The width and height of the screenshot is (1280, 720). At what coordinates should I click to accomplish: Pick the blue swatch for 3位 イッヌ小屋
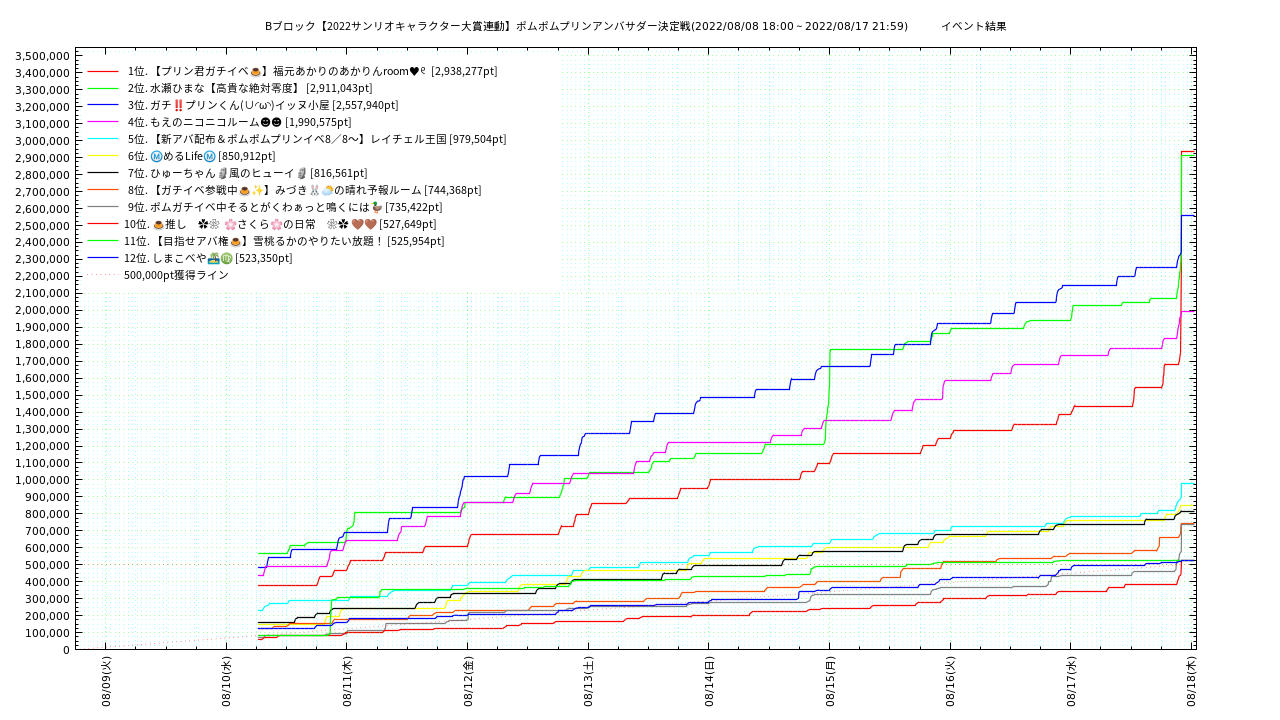(103, 105)
